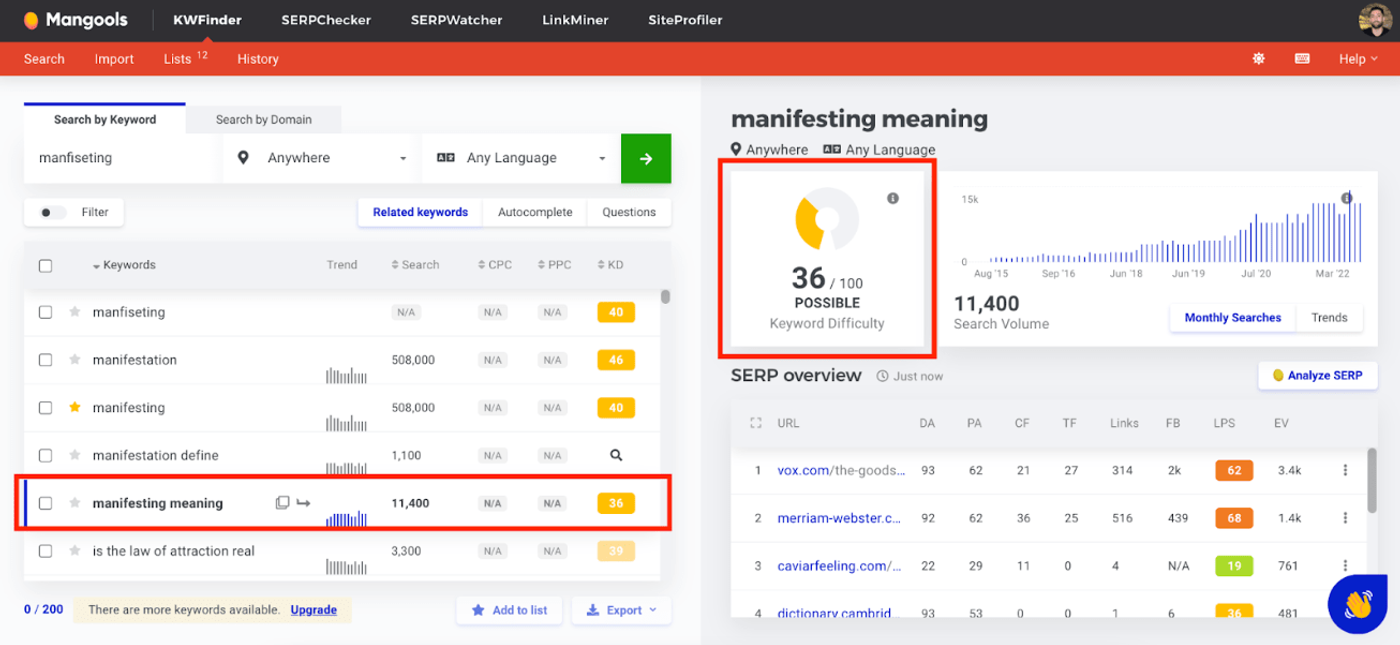Select the Autocomplete tab
The width and height of the screenshot is (1400, 645).
pyautogui.click(x=535, y=212)
